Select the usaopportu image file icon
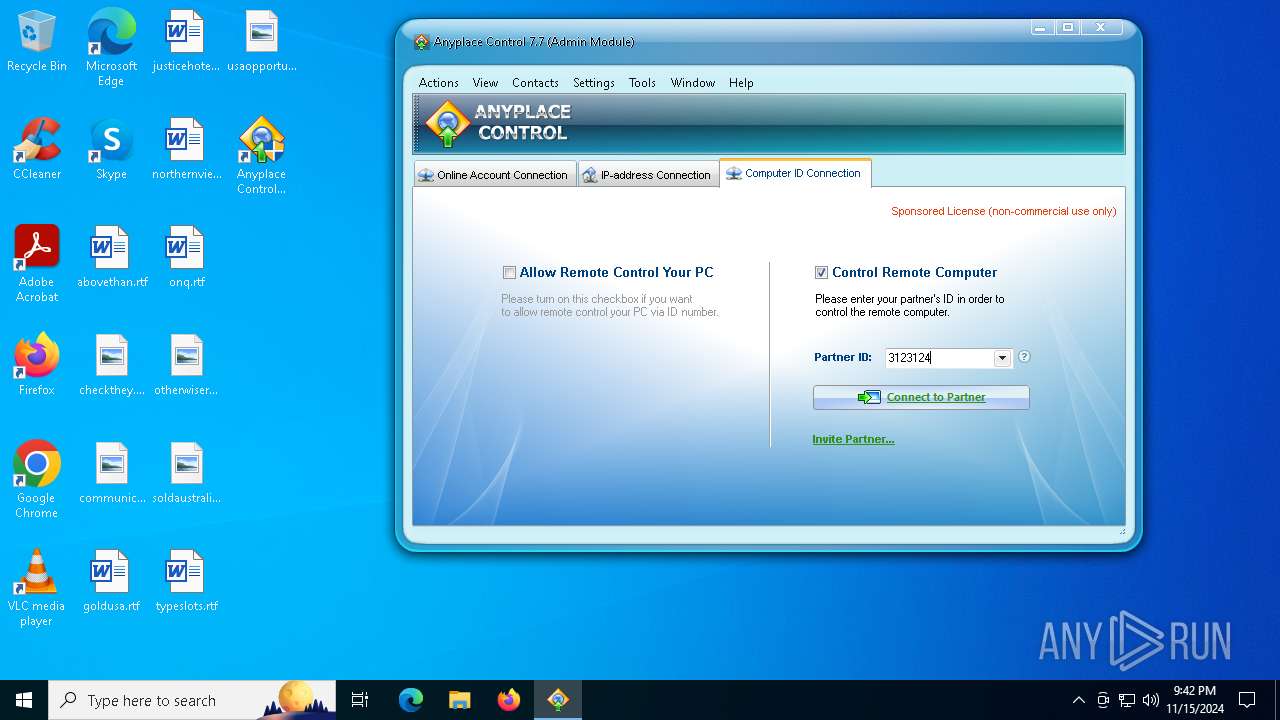1280x720 pixels. point(261,42)
